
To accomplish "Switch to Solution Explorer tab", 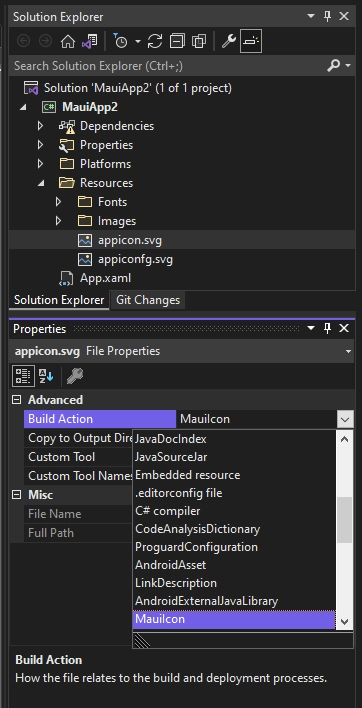I will tap(59, 300).
